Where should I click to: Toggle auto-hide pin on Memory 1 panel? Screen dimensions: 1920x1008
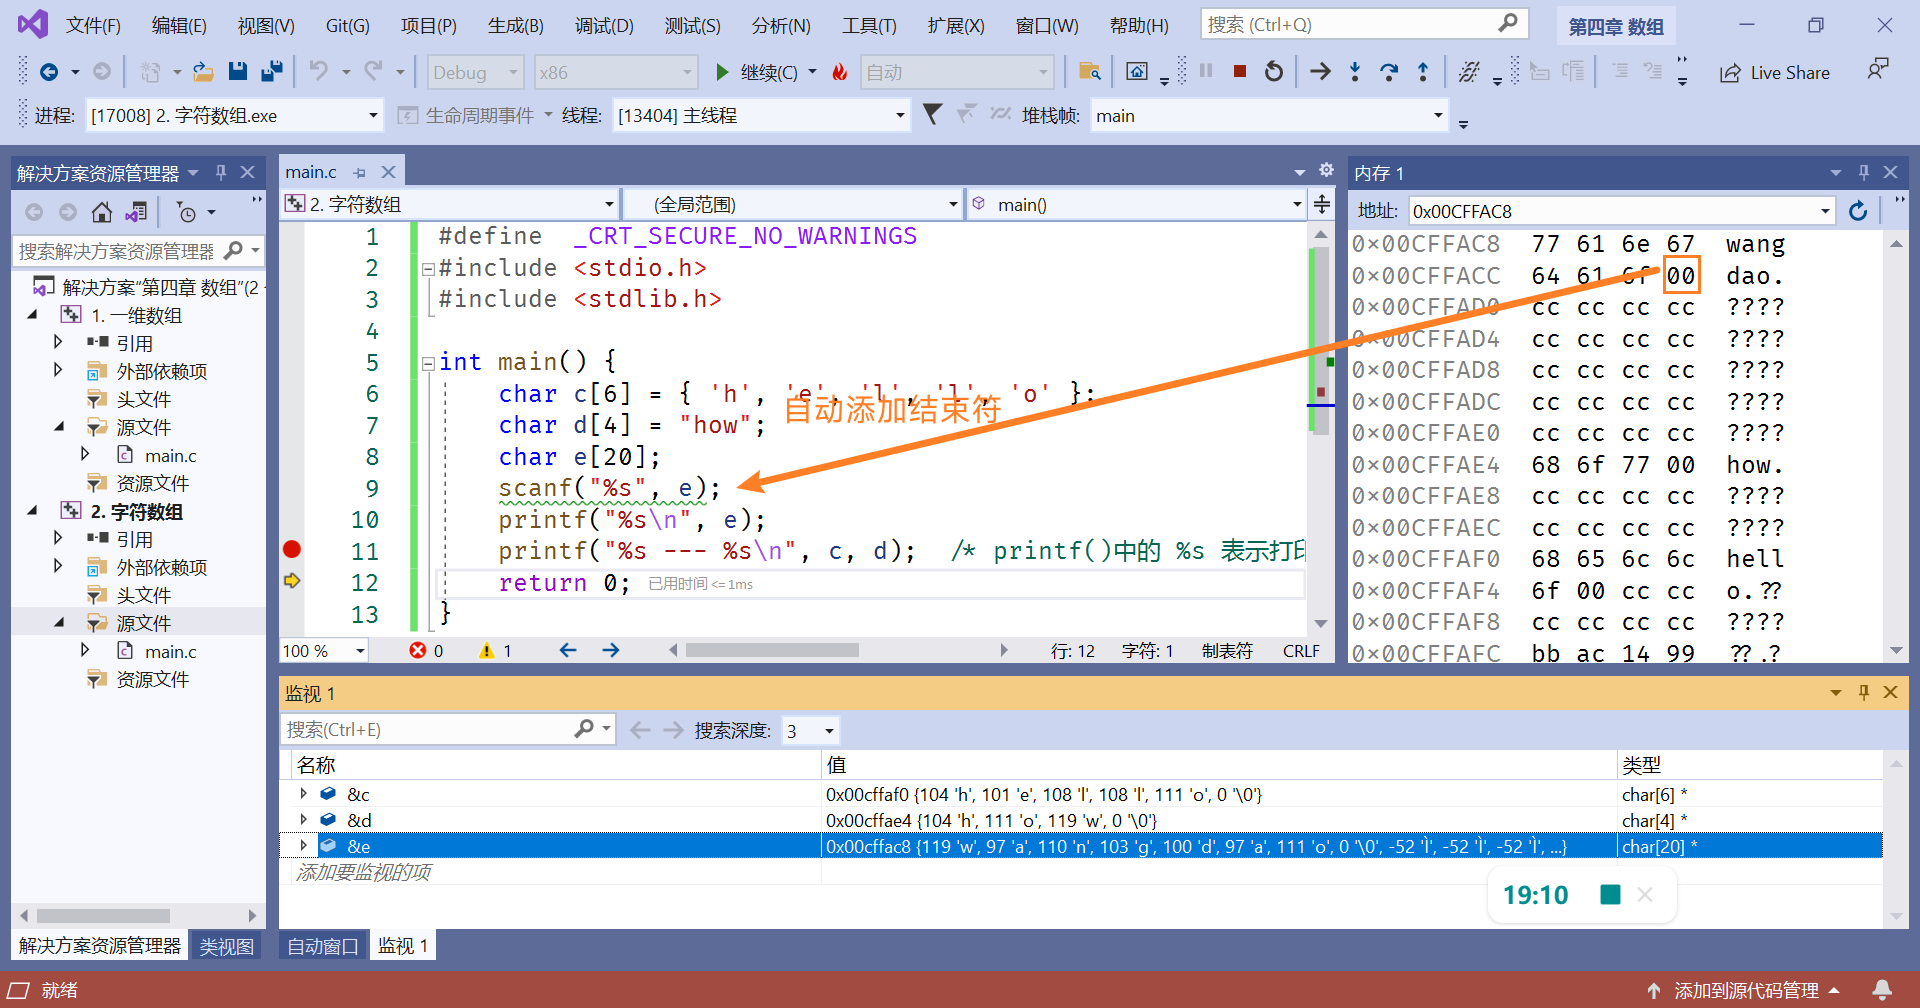pyautogui.click(x=1863, y=173)
